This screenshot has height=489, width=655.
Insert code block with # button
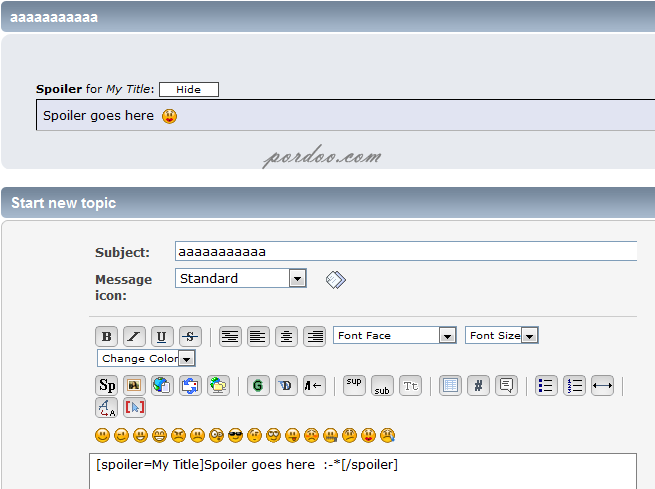pos(478,385)
